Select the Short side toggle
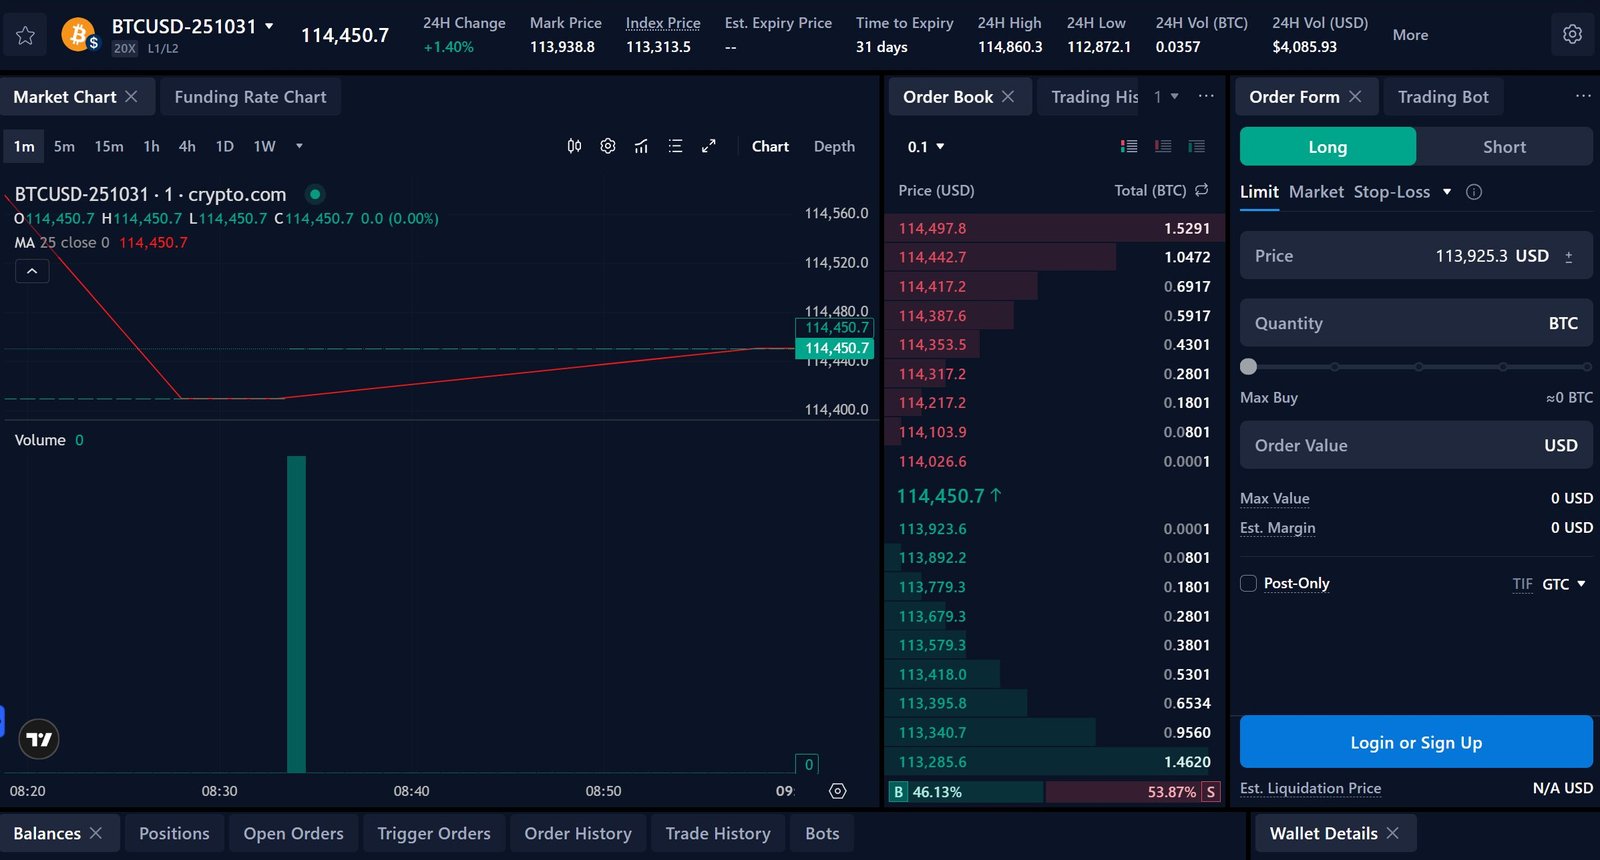 click(x=1504, y=146)
